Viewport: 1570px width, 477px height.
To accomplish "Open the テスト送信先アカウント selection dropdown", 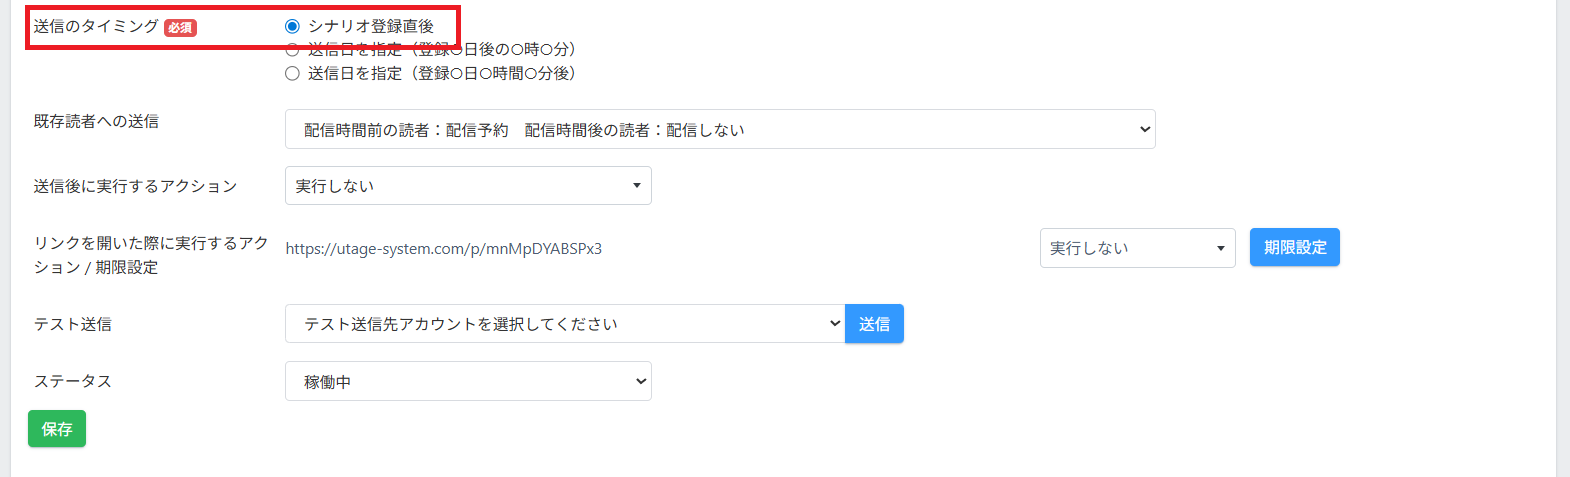I will pyautogui.click(x=564, y=324).
